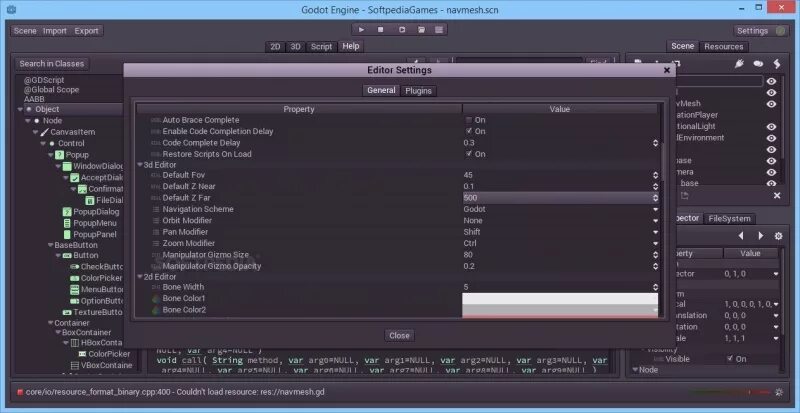This screenshot has width=800, height=413.
Task: Click the TextureButton class icon in tree
Action: tap(67, 312)
